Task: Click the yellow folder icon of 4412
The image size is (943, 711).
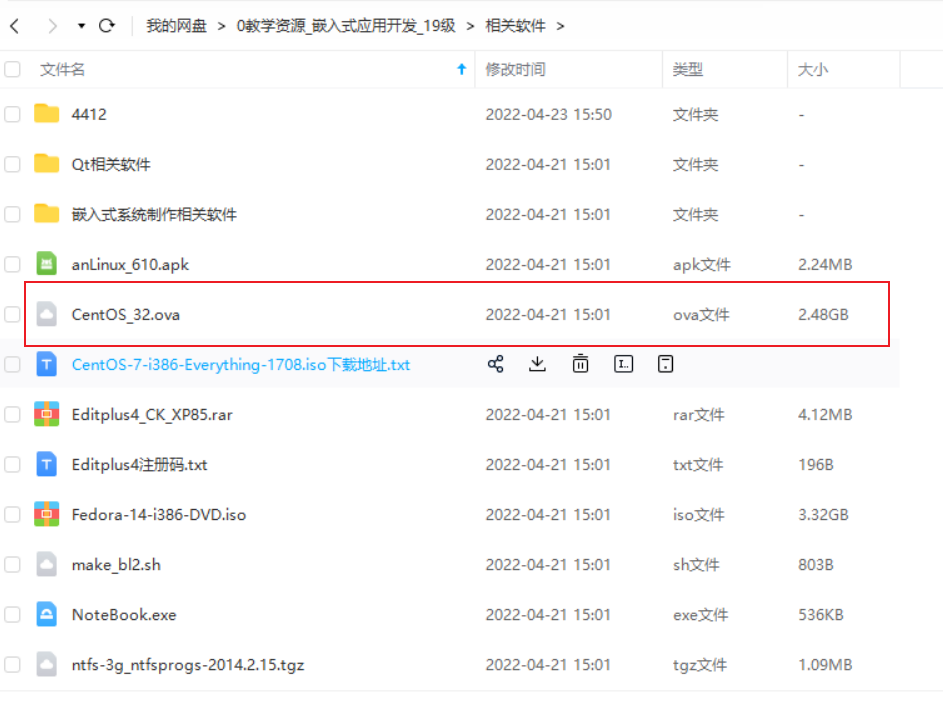Action: click(x=45, y=114)
